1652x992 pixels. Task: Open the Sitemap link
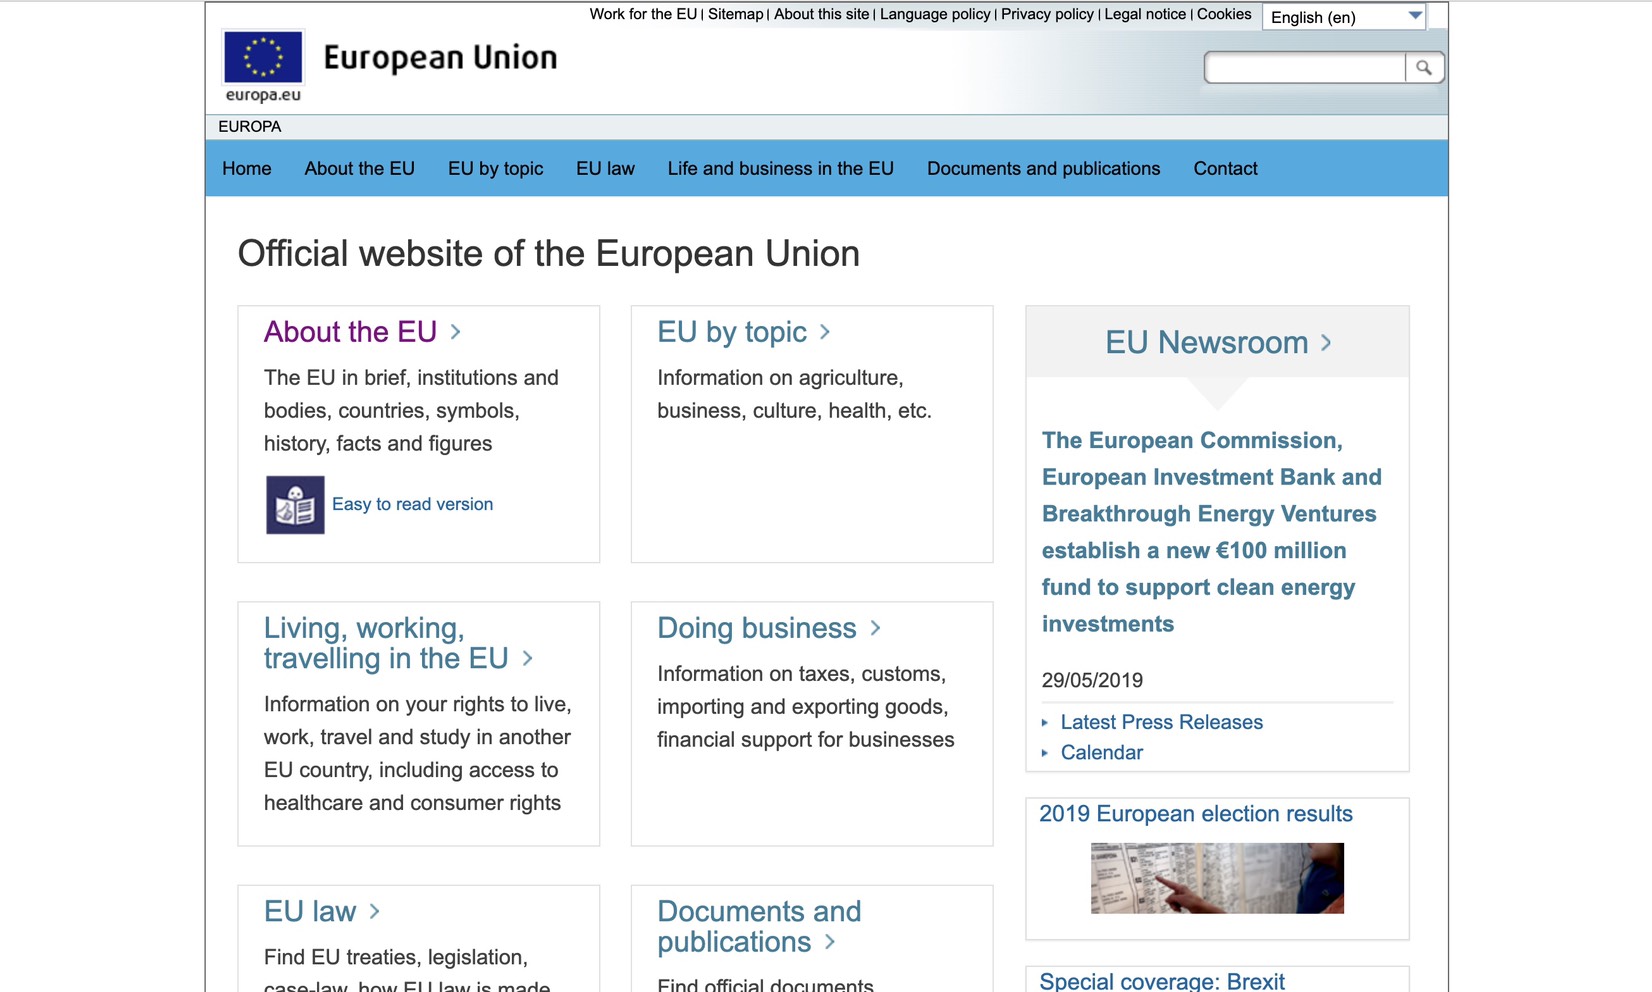[736, 14]
